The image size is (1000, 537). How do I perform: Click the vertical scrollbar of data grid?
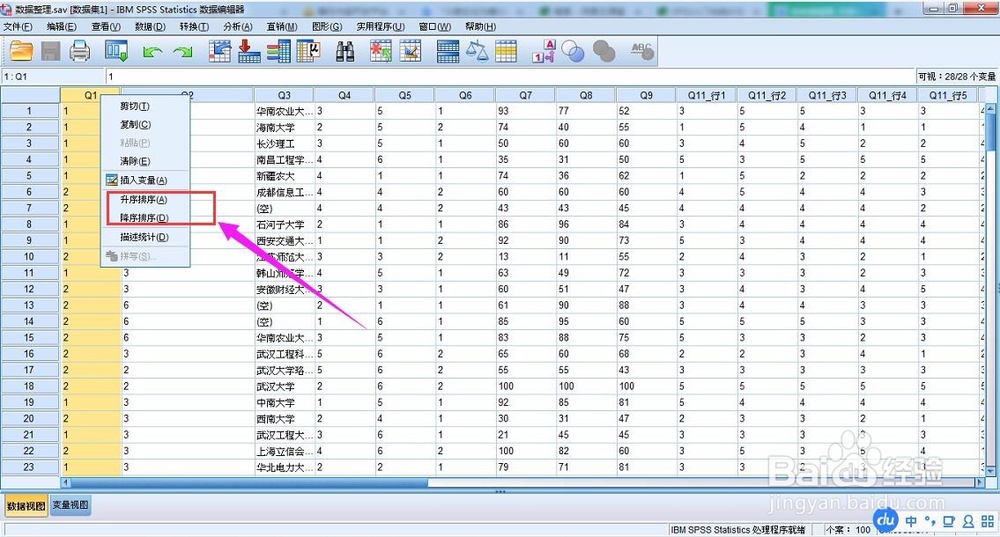coord(991,290)
